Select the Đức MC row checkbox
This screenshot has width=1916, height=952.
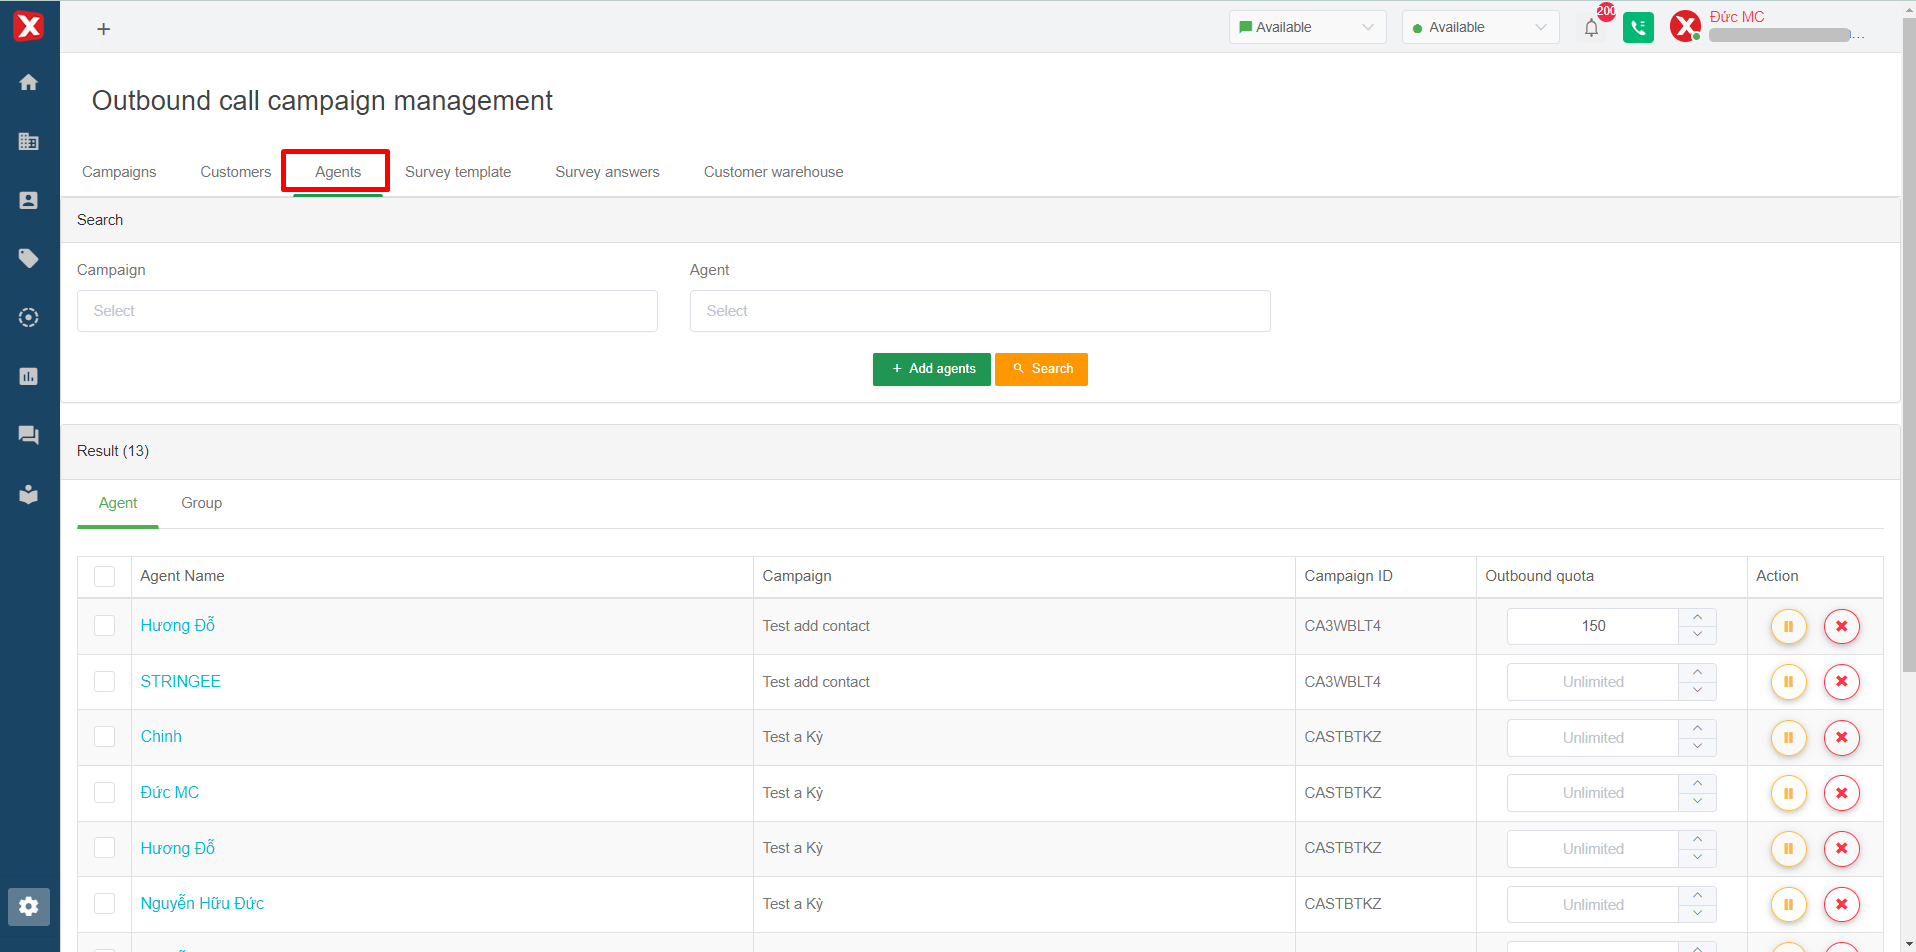point(105,793)
